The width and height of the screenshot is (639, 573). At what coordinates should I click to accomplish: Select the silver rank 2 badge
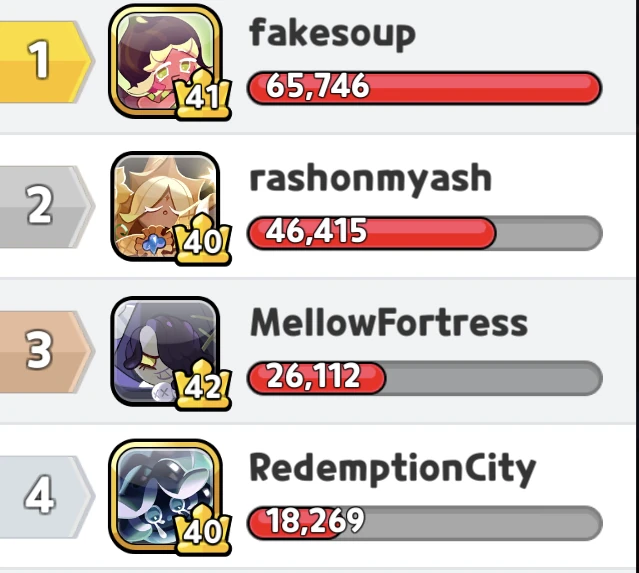click(46, 207)
